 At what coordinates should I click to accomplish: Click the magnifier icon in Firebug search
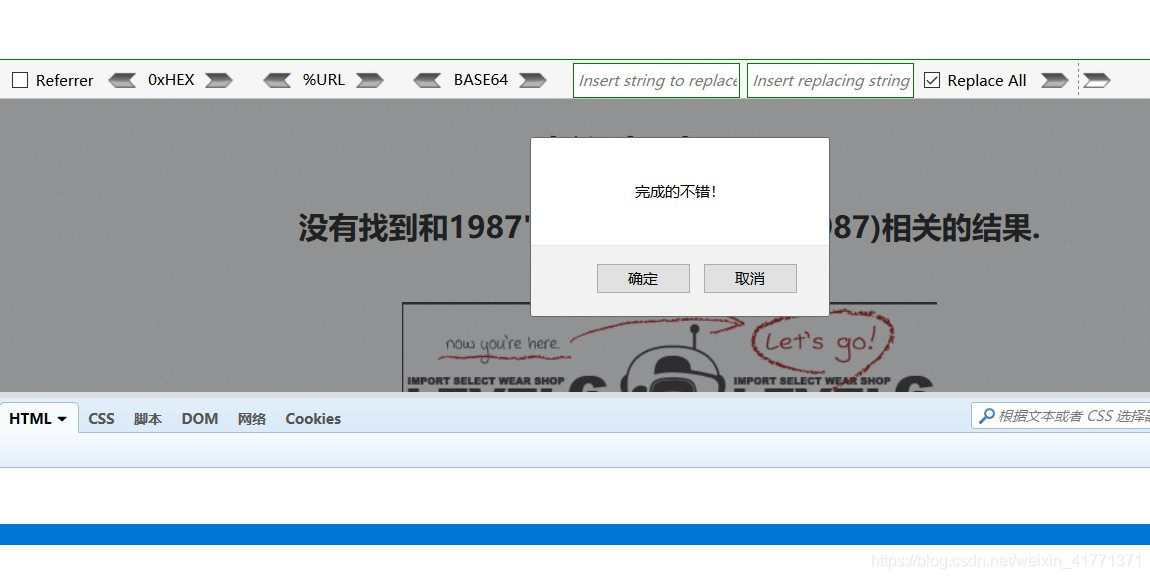point(986,416)
